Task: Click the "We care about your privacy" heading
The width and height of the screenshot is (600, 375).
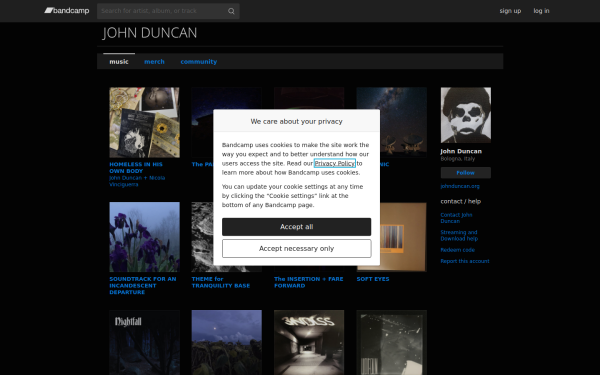Action: (x=297, y=121)
